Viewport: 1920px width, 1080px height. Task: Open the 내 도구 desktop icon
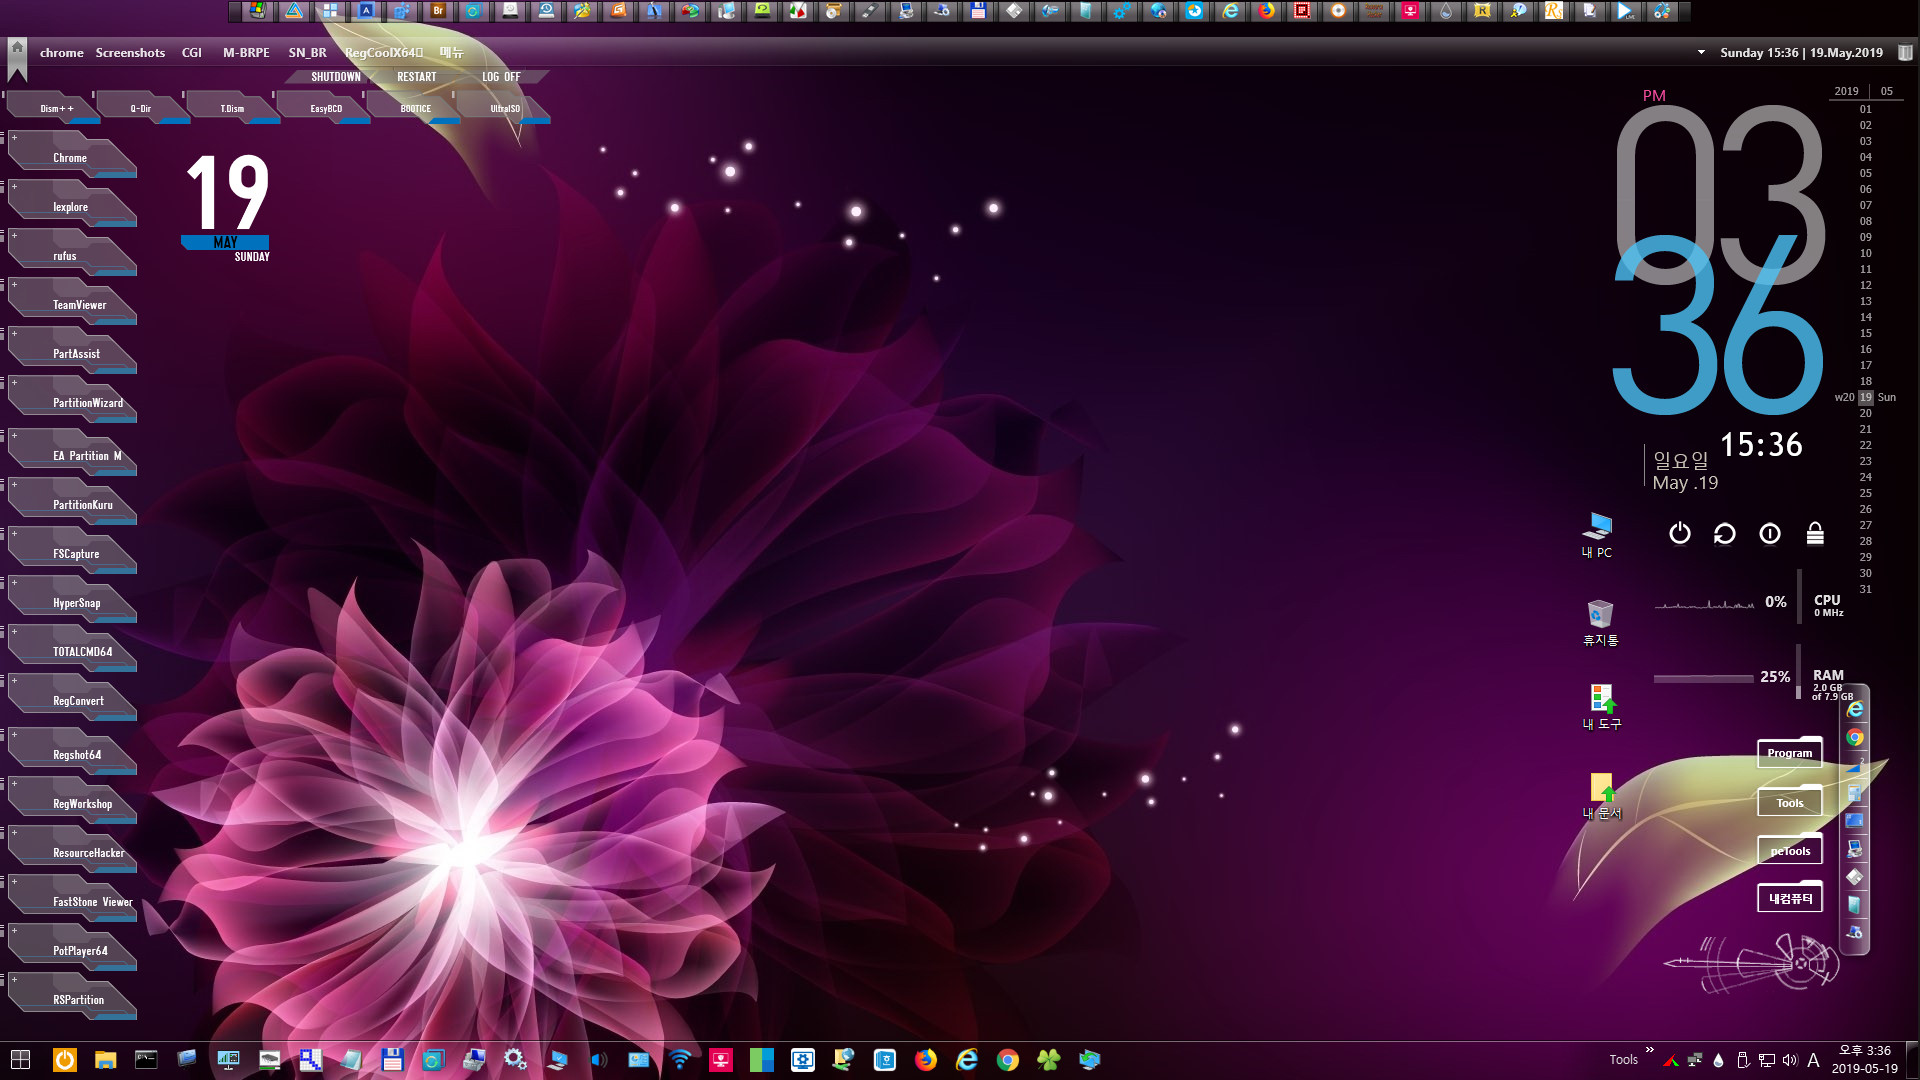pos(1601,707)
